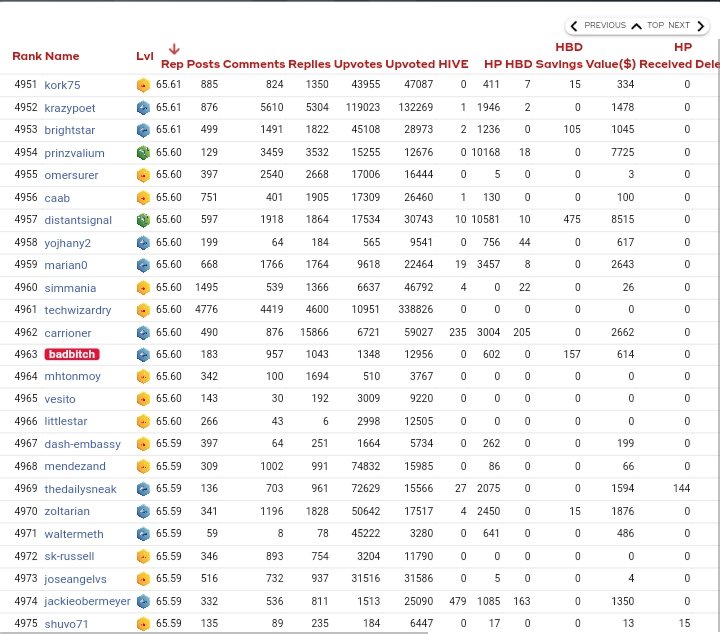The image size is (720, 634).
Task: Open omersurer profile link
Action: [x=71, y=175]
